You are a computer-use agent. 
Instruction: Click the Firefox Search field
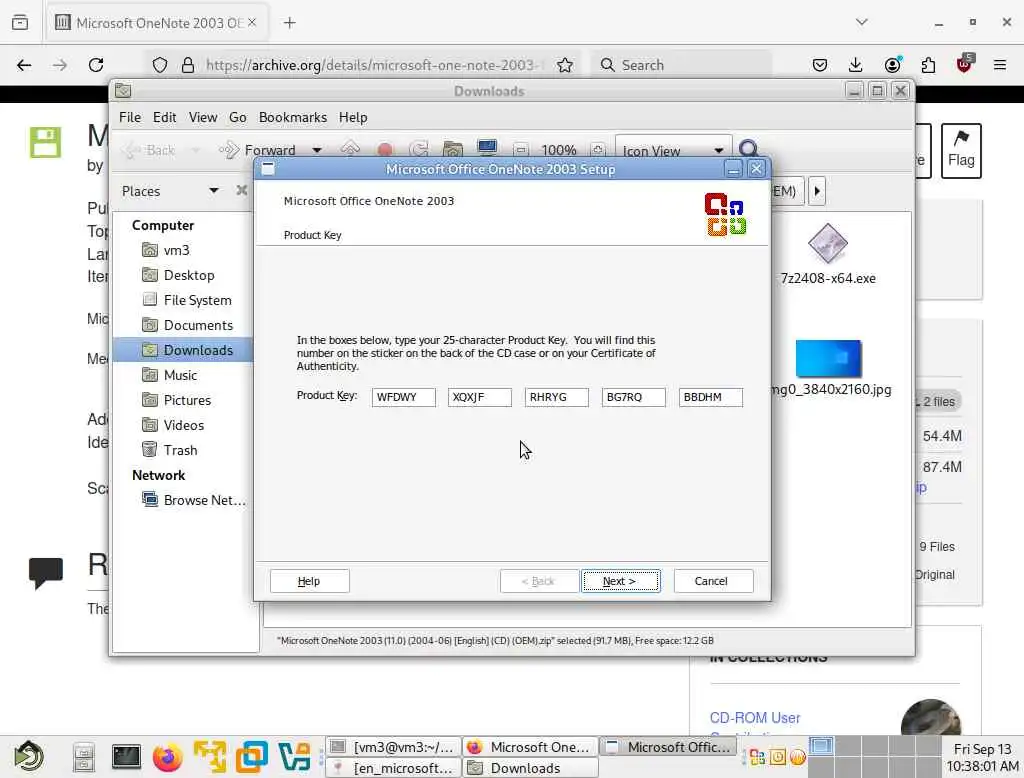[x=681, y=65]
